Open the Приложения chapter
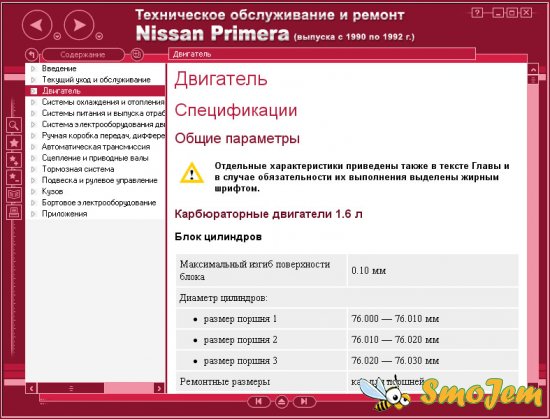 [65, 214]
